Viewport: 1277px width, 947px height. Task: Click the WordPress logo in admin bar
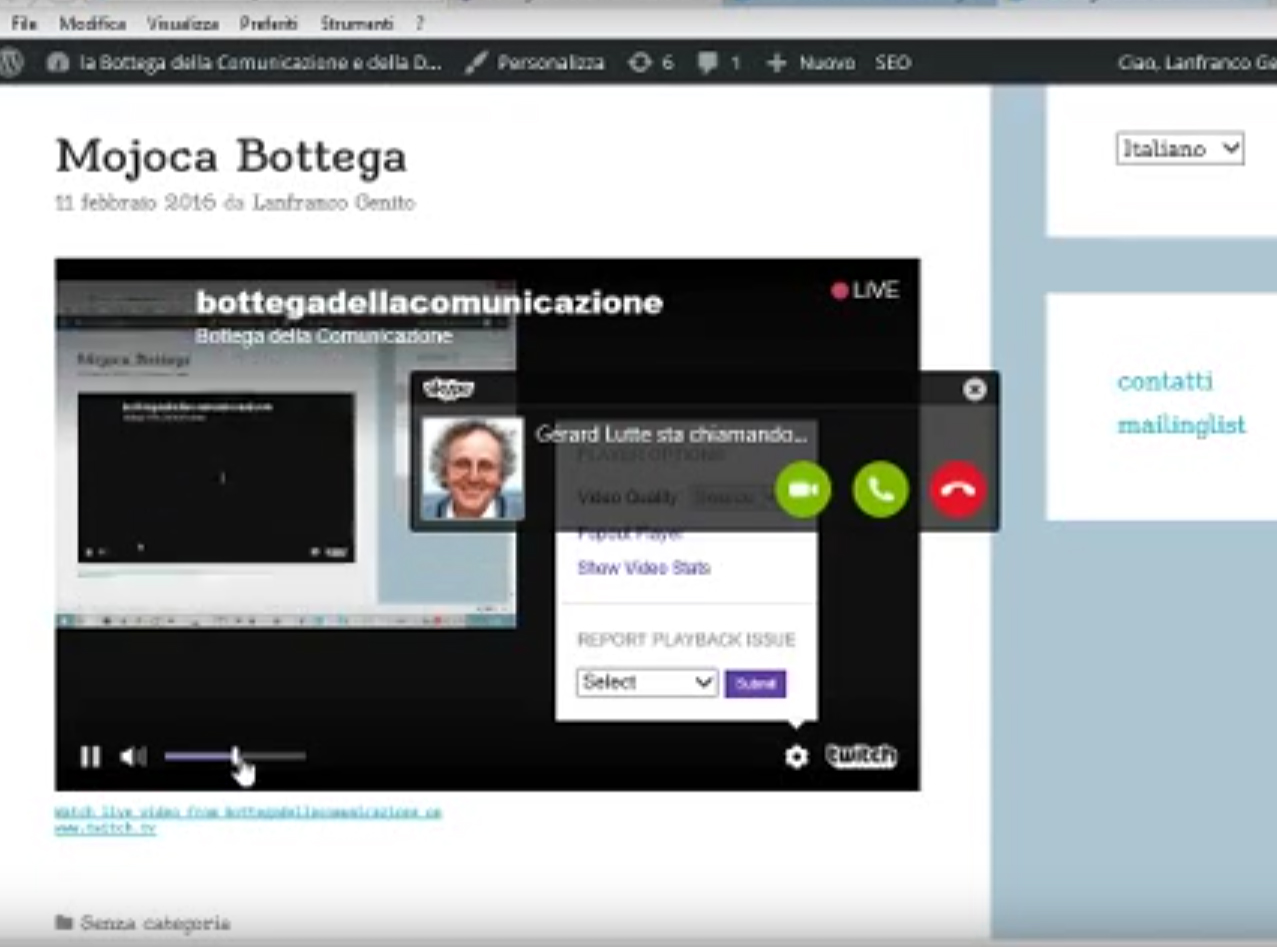click(x=11, y=62)
